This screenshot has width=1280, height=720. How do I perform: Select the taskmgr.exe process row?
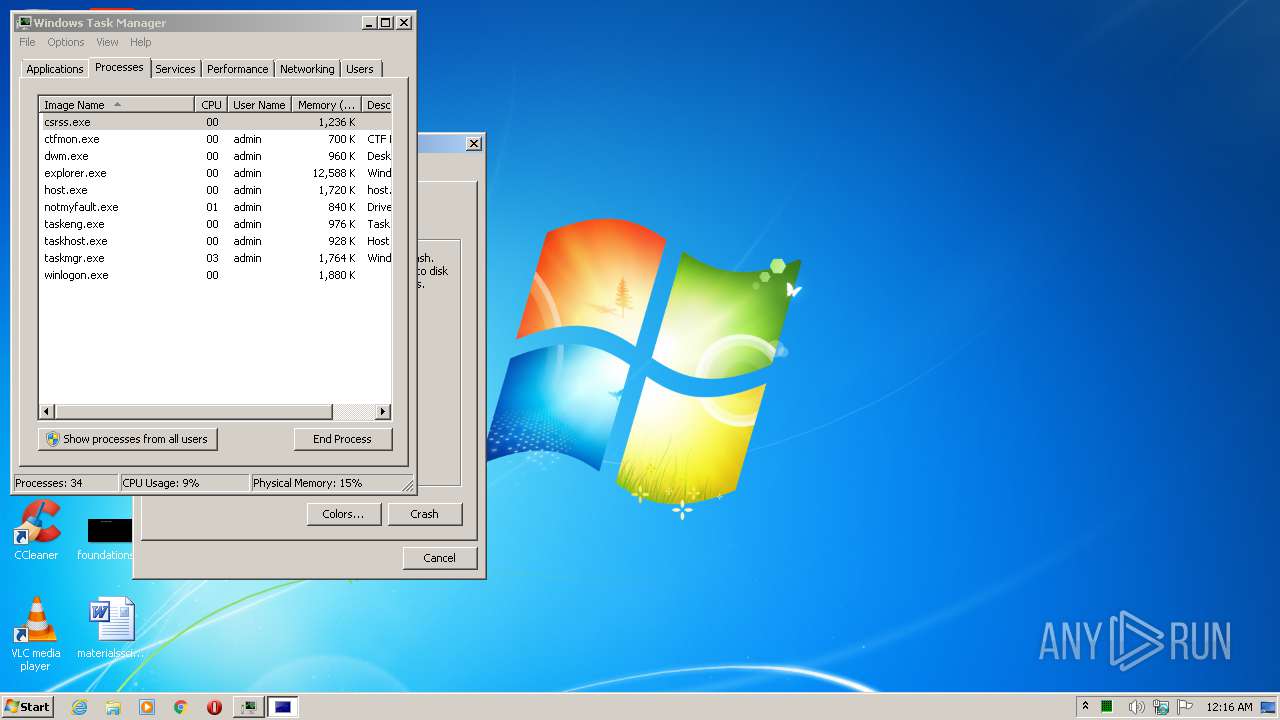click(215, 258)
